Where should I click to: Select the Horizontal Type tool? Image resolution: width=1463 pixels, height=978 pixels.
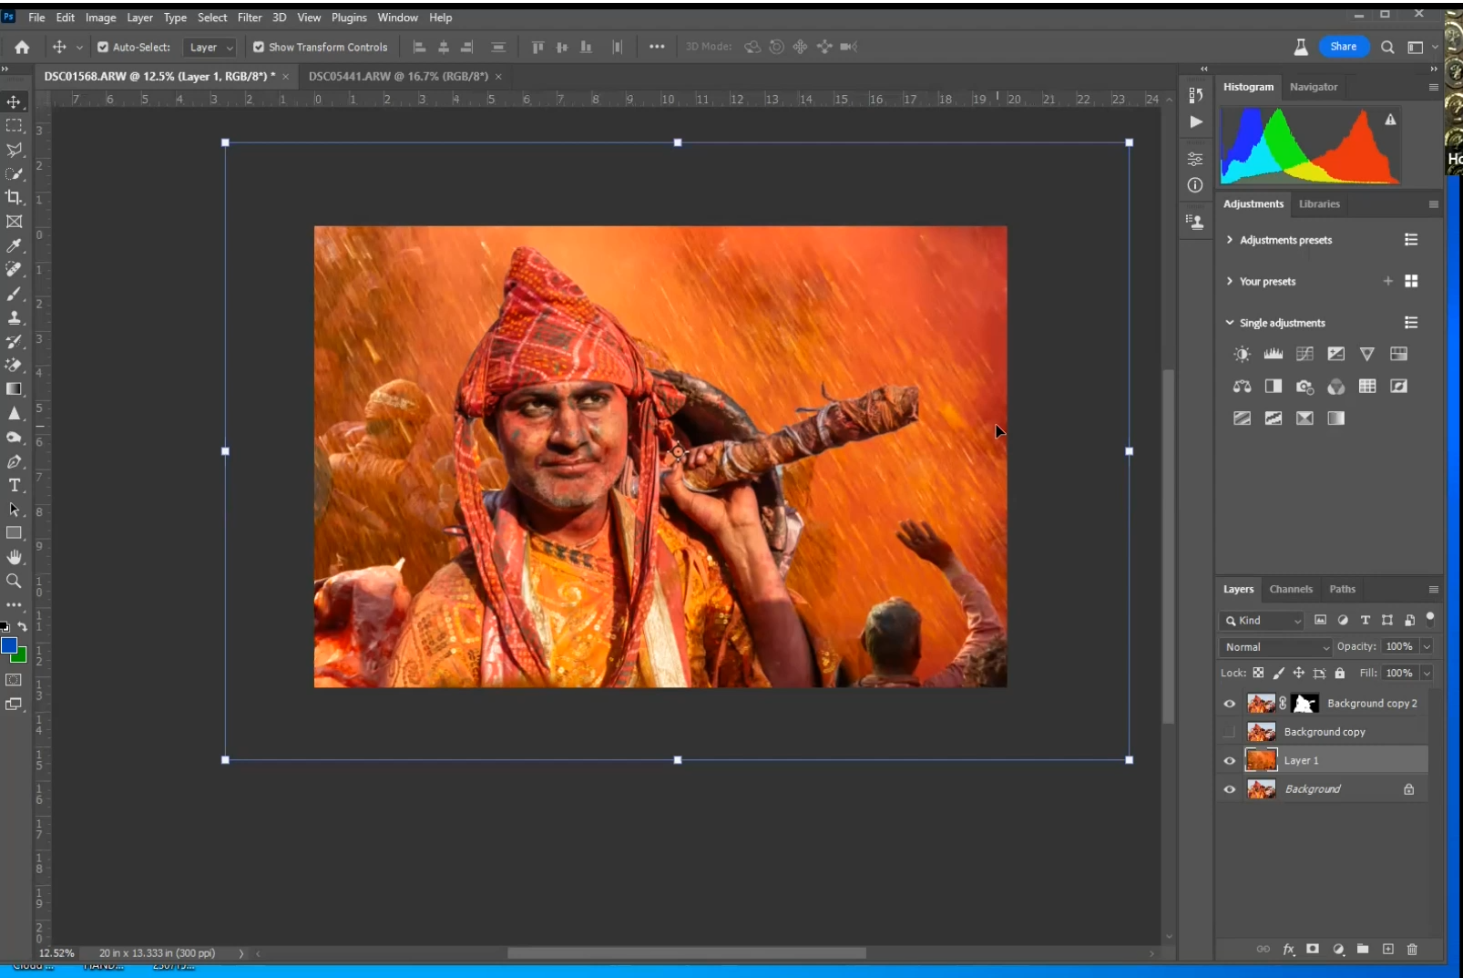pos(14,485)
